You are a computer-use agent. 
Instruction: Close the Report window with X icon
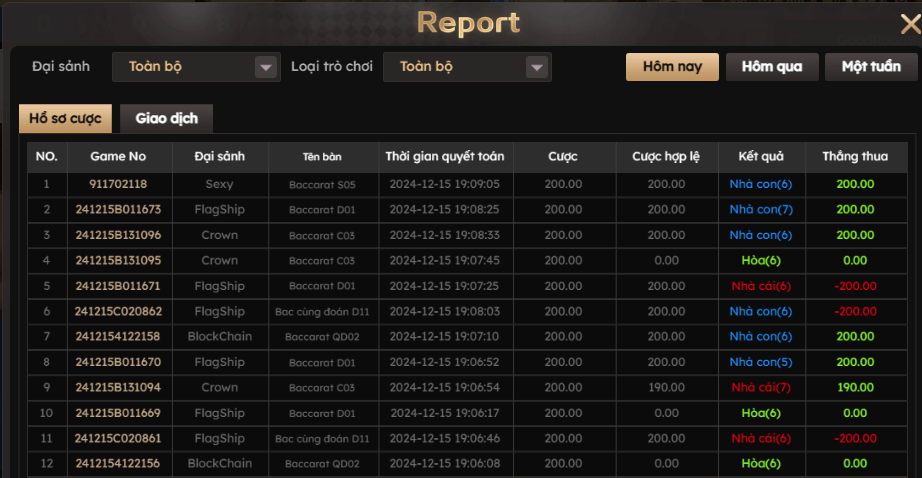point(909,26)
